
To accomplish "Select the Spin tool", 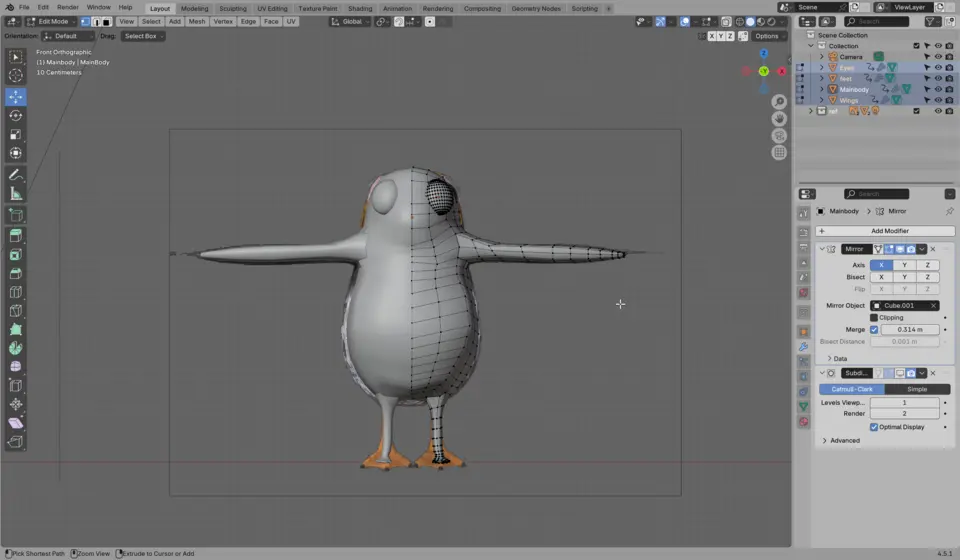I will [15, 348].
